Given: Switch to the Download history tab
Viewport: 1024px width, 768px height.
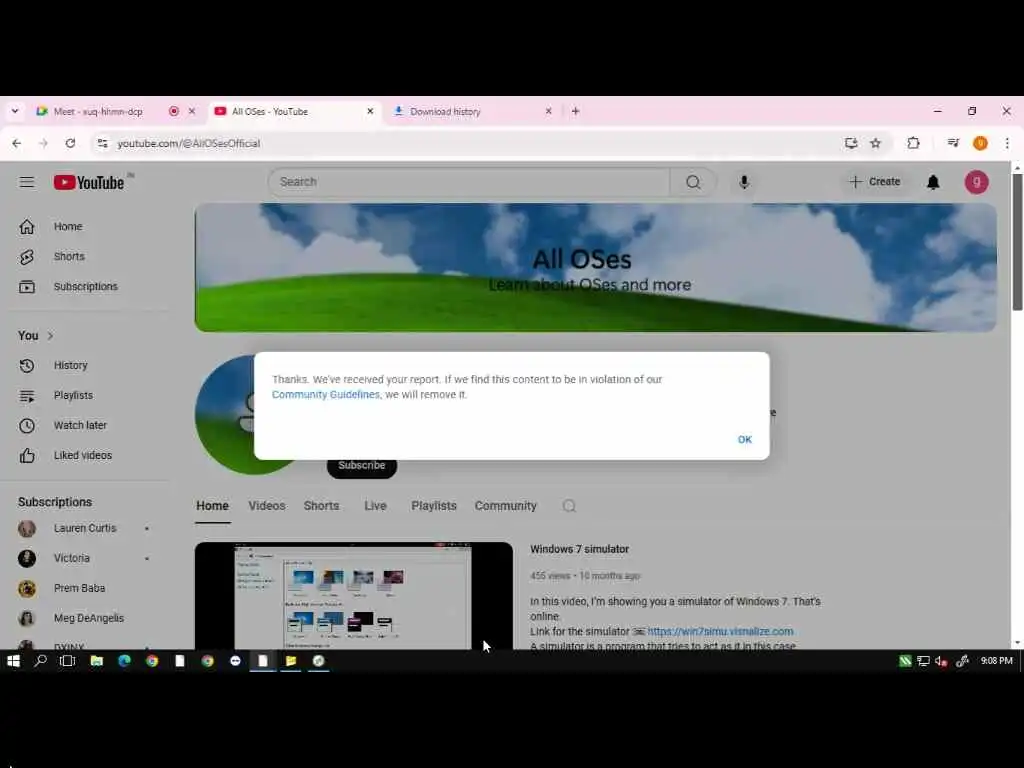Looking at the screenshot, I should tap(445, 112).
